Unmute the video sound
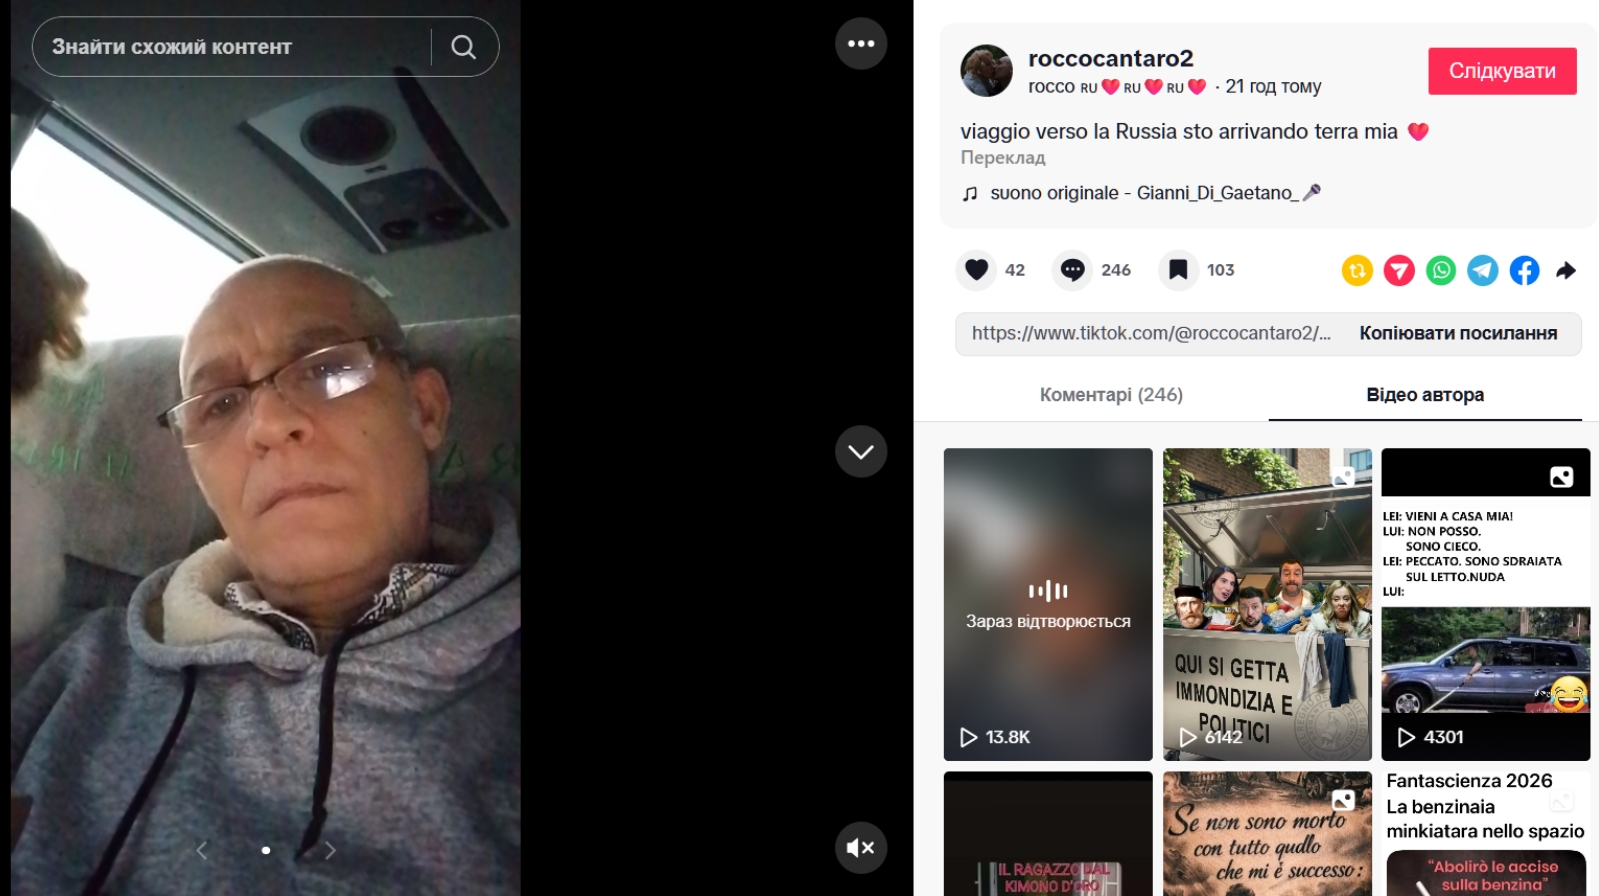 coord(861,848)
